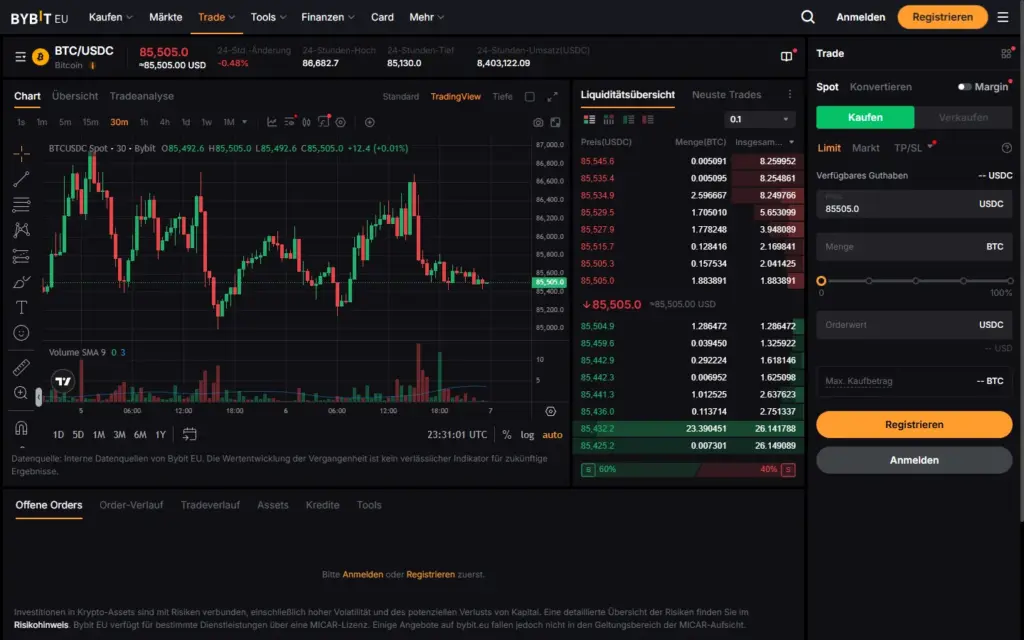Toggle the Margin switch
This screenshot has width=1024, height=640.
(x=965, y=87)
